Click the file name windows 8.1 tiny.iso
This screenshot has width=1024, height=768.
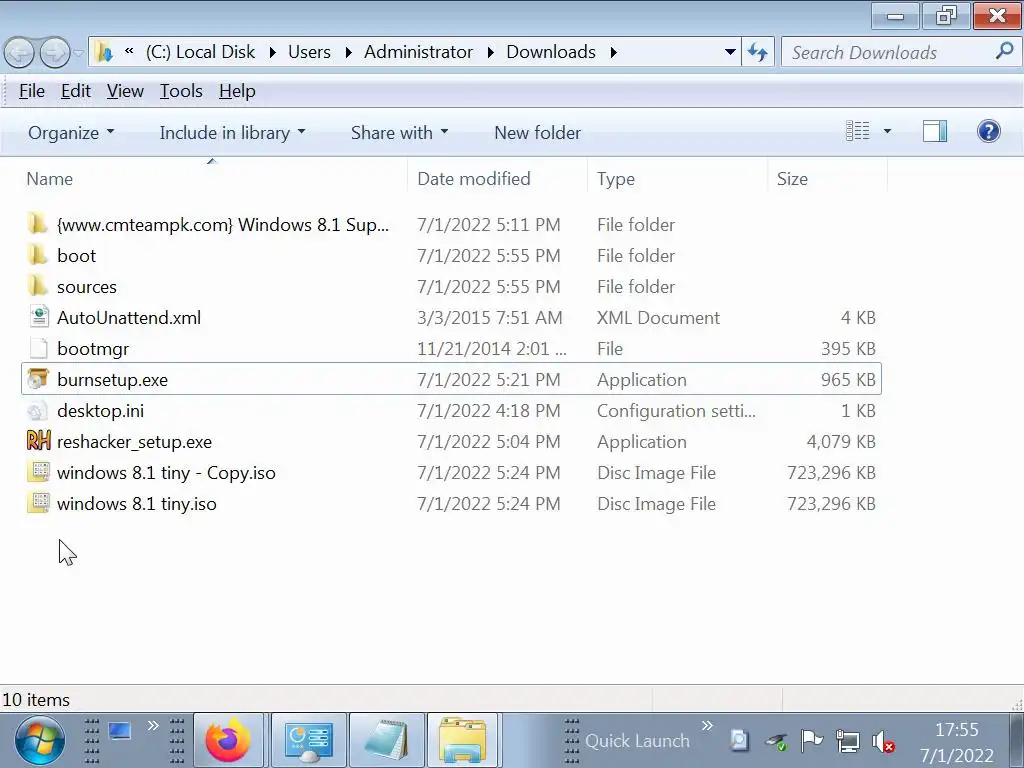(x=136, y=504)
